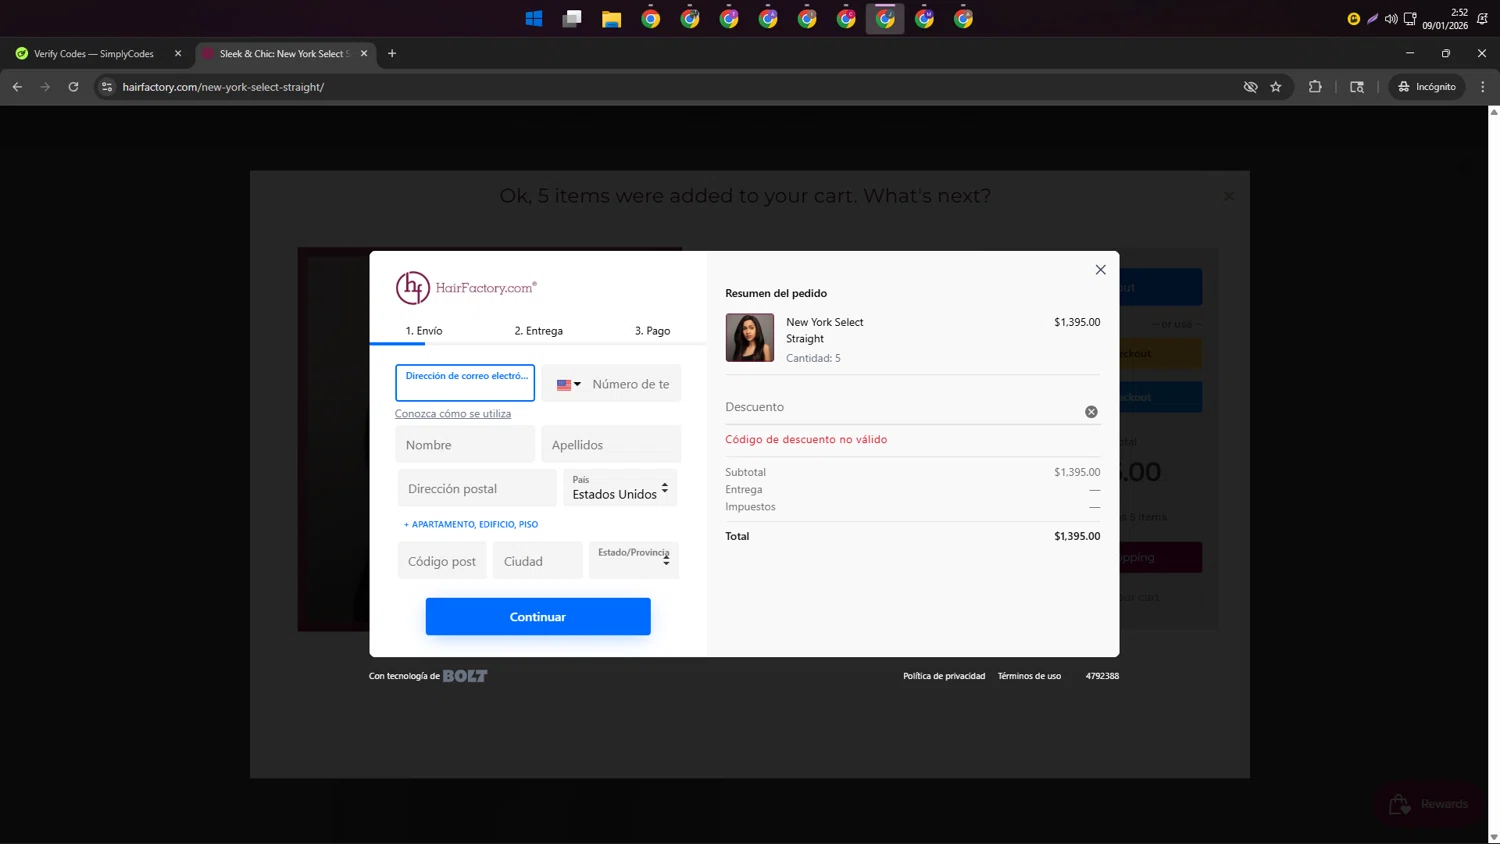
Task: Open the Términos de uso link
Action: [x=1029, y=676]
